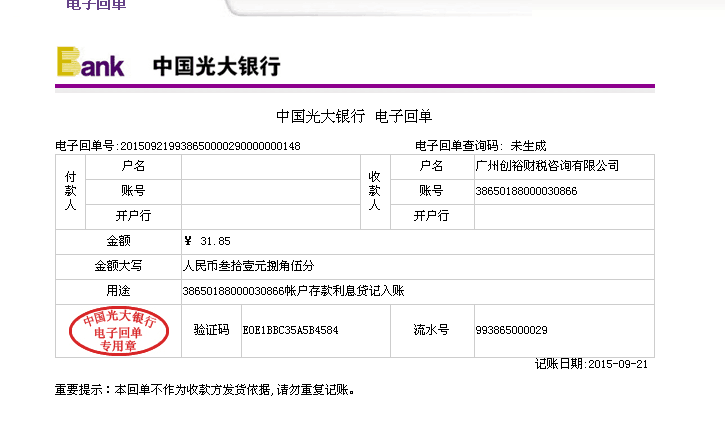Click the empty payer 户名 cell
This screenshot has width=725, height=422.
pyautogui.click(x=270, y=167)
